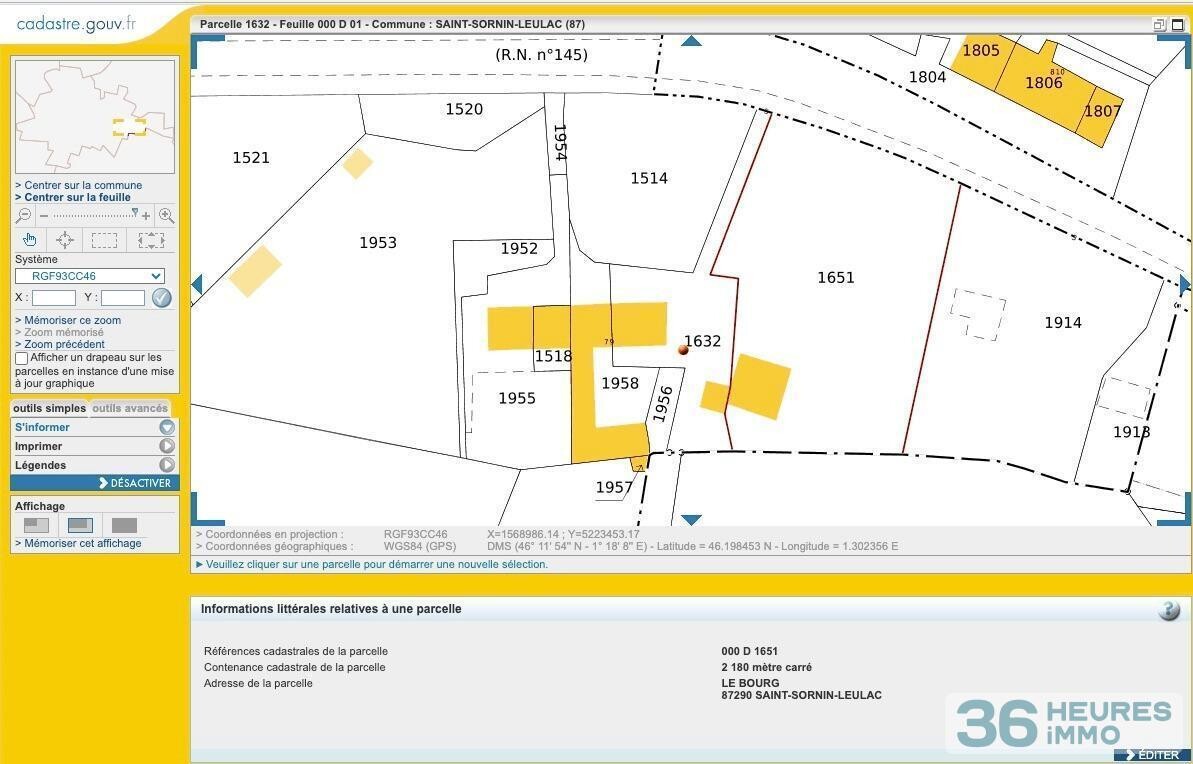Select the dashed rectangle zoom tool

click(x=104, y=240)
